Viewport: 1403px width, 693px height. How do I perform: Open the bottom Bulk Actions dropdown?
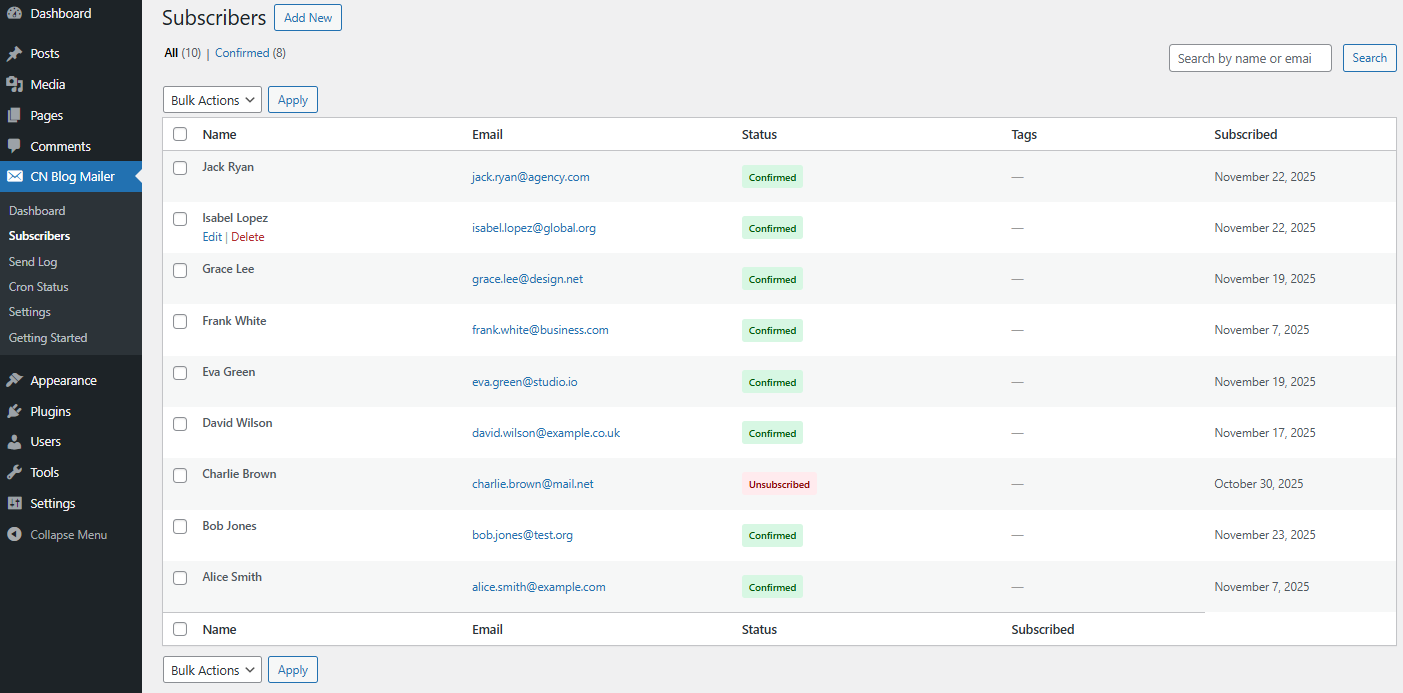click(211, 669)
